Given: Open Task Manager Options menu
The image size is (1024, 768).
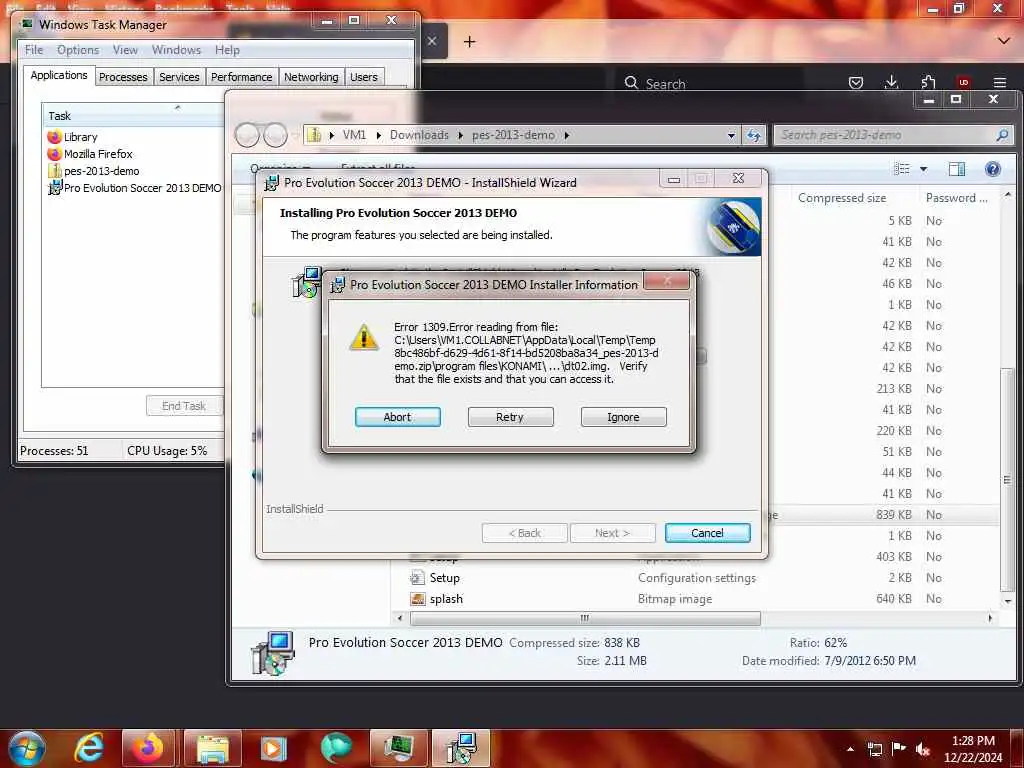Looking at the screenshot, I should (78, 50).
